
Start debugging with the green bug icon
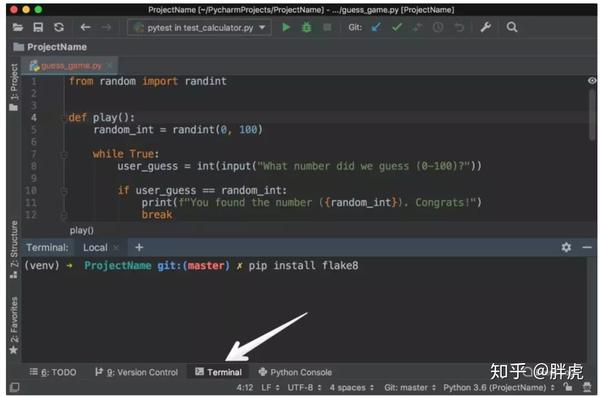[307, 27]
